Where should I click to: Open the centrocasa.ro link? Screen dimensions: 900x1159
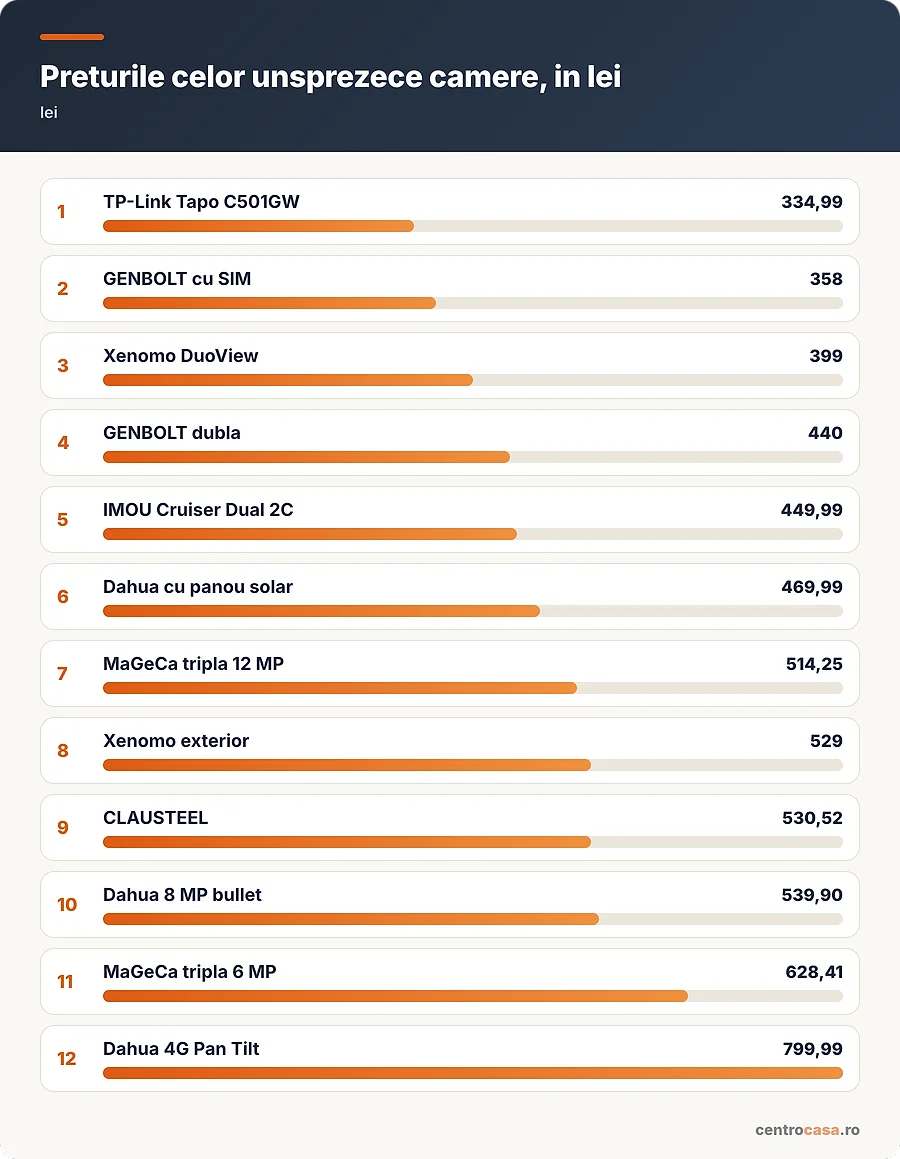807,1129
